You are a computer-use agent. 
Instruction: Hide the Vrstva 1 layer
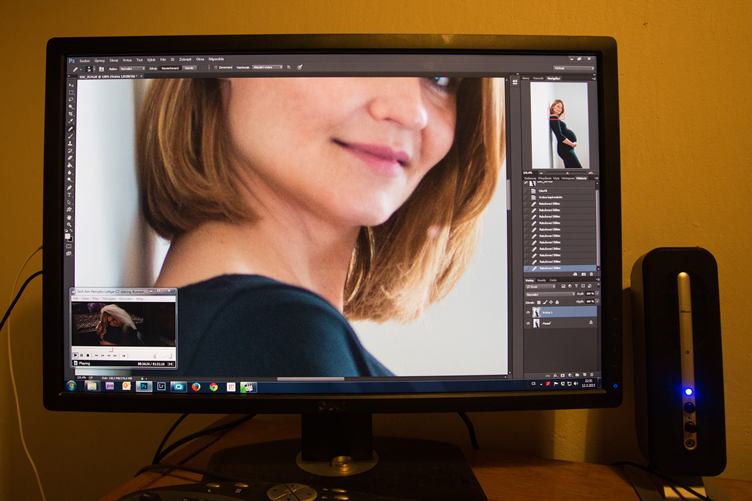pos(528,312)
